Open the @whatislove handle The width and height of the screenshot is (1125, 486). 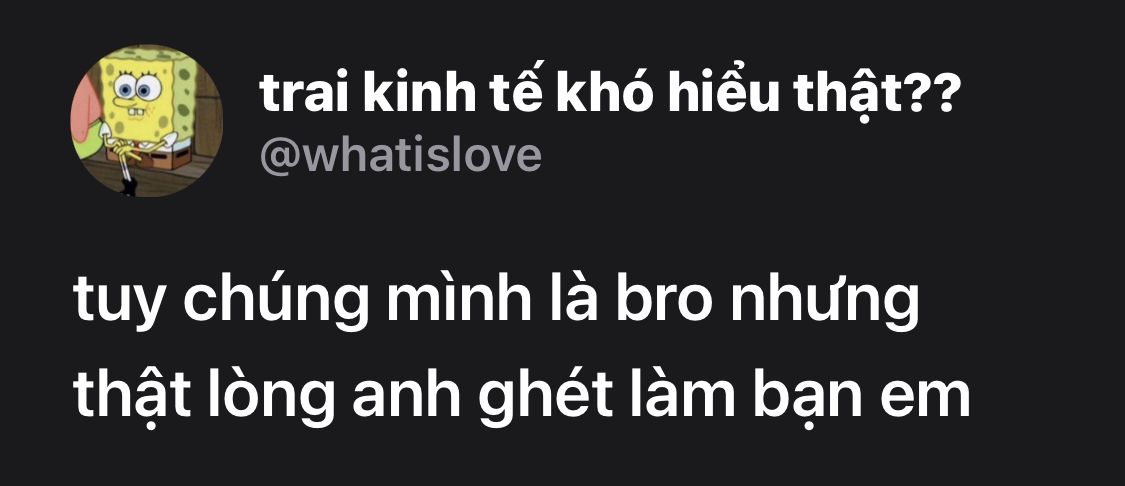coord(400,154)
